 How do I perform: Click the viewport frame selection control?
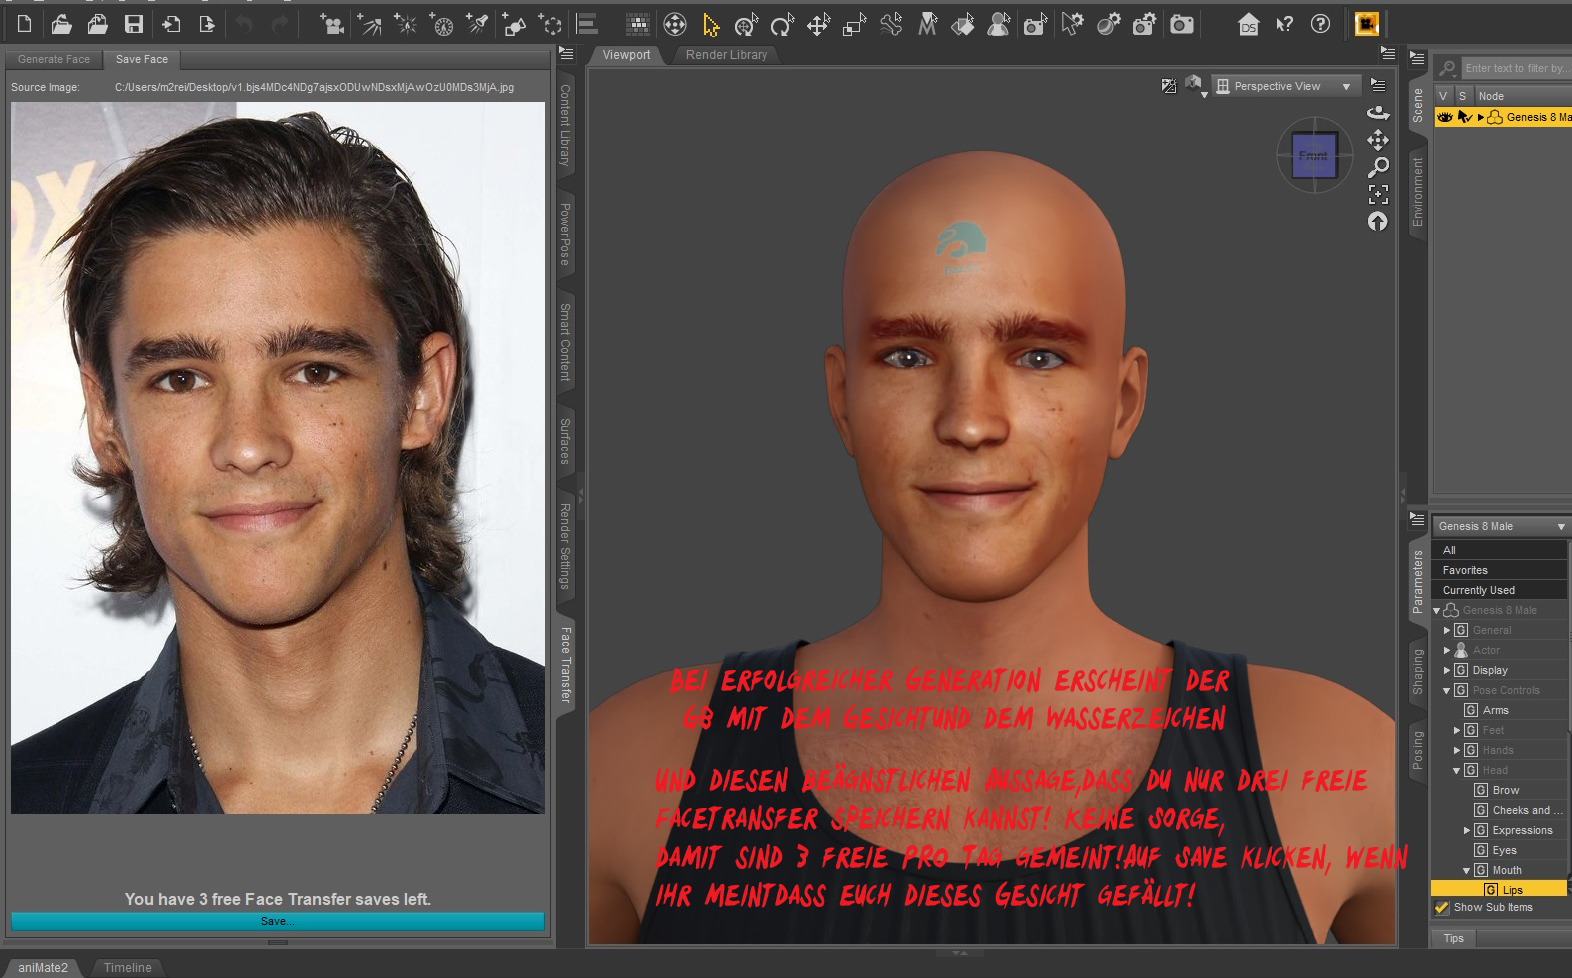click(1378, 194)
